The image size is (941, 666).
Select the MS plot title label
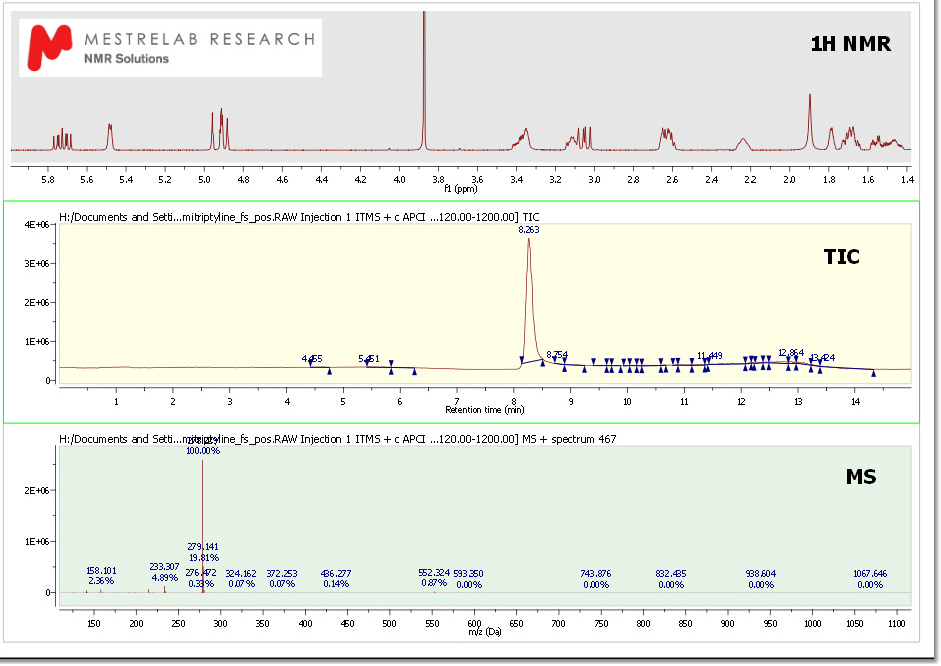(861, 477)
